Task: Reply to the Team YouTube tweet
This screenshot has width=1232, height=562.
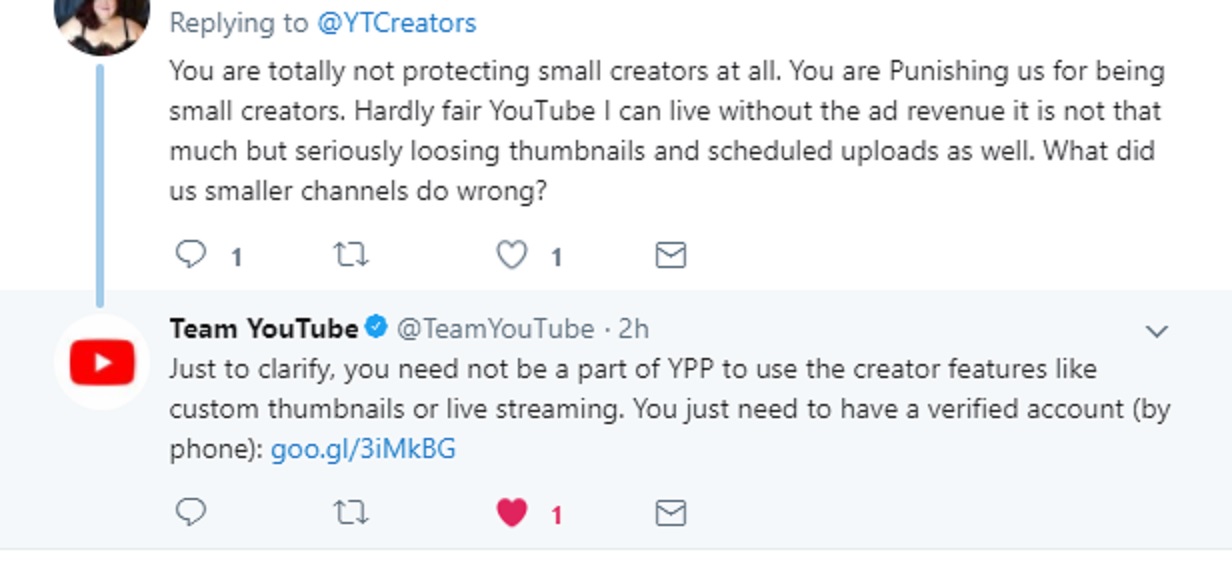Action: pos(191,513)
